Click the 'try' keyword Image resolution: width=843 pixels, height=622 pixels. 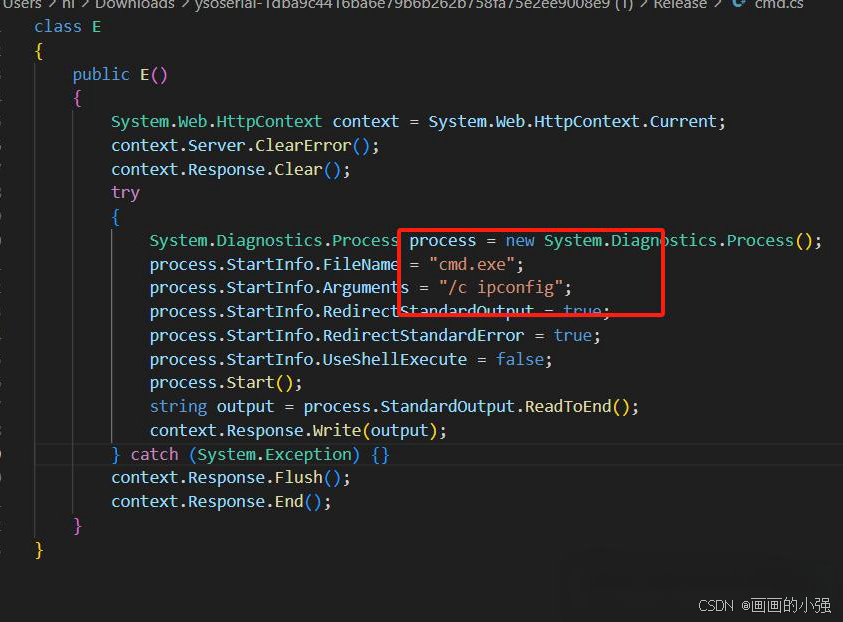pos(125,193)
